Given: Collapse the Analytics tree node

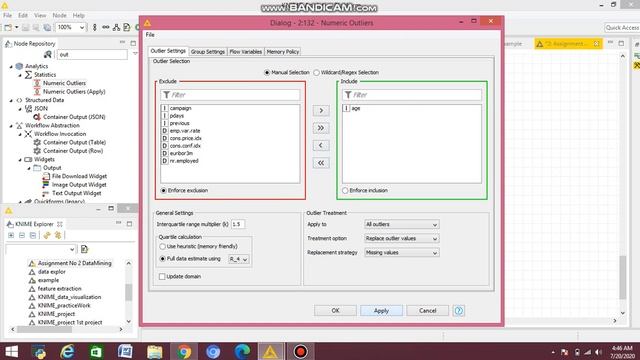Looking at the screenshot, I should pos(11,66).
